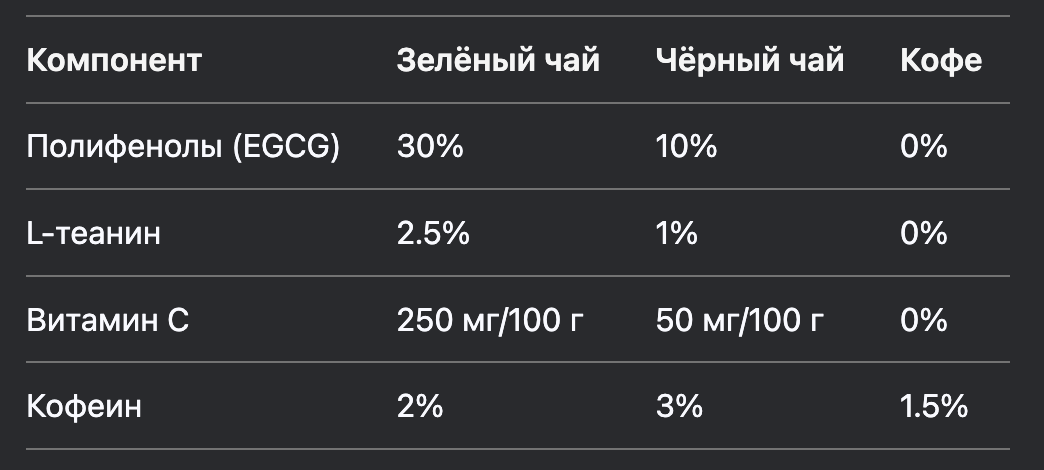Viewport: 1044px width, 470px height.
Task: Click the coffee 0% cell in Полифенолы row
Action: 923,146
